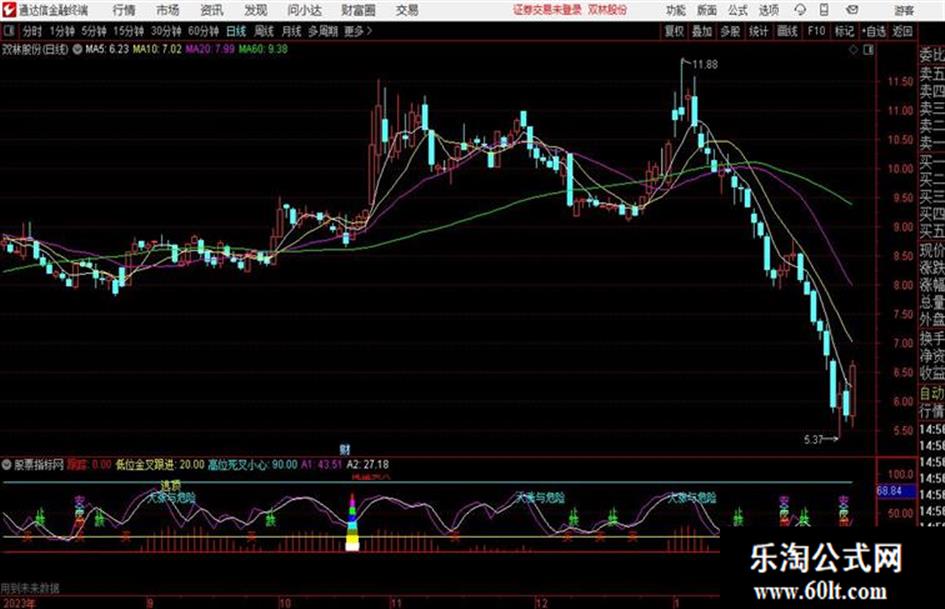945x609 pixels.
Task: Click the diamond icon at chart top-right
Action: (x=853, y=50)
